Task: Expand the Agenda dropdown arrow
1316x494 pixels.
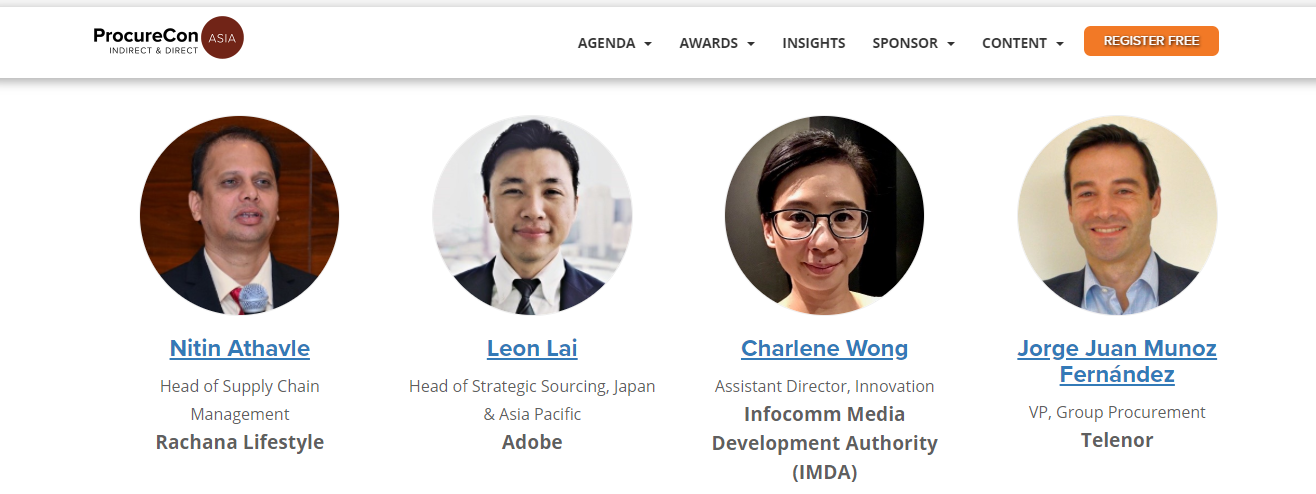Action: 648,44
